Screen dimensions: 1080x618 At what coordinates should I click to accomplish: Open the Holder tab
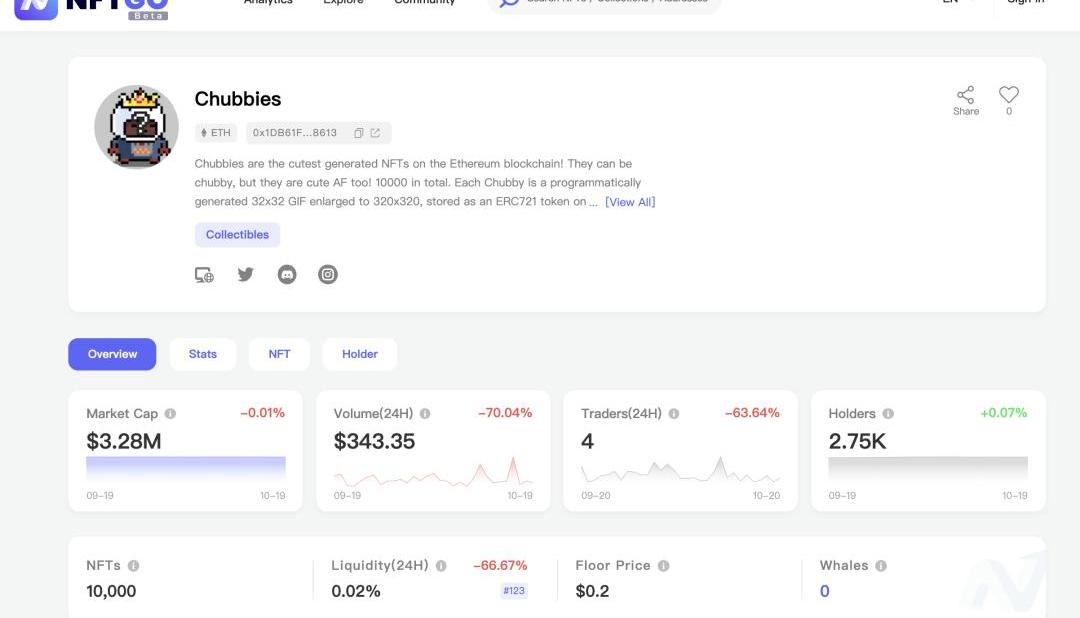[360, 354]
